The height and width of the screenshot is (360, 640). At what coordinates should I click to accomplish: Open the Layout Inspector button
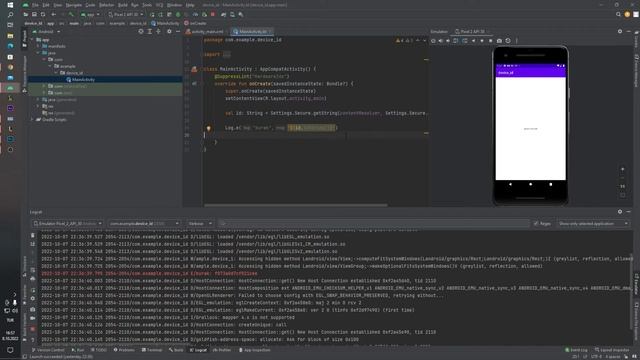pyautogui.click(x=612, y=350)
